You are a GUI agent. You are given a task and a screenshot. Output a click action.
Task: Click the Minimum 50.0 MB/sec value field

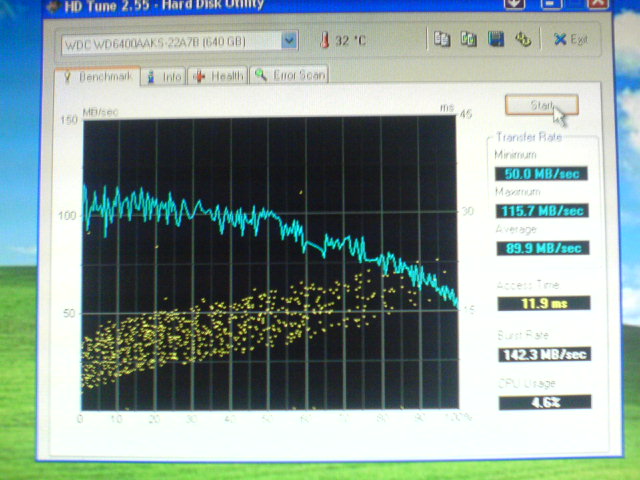pos(541,174)
